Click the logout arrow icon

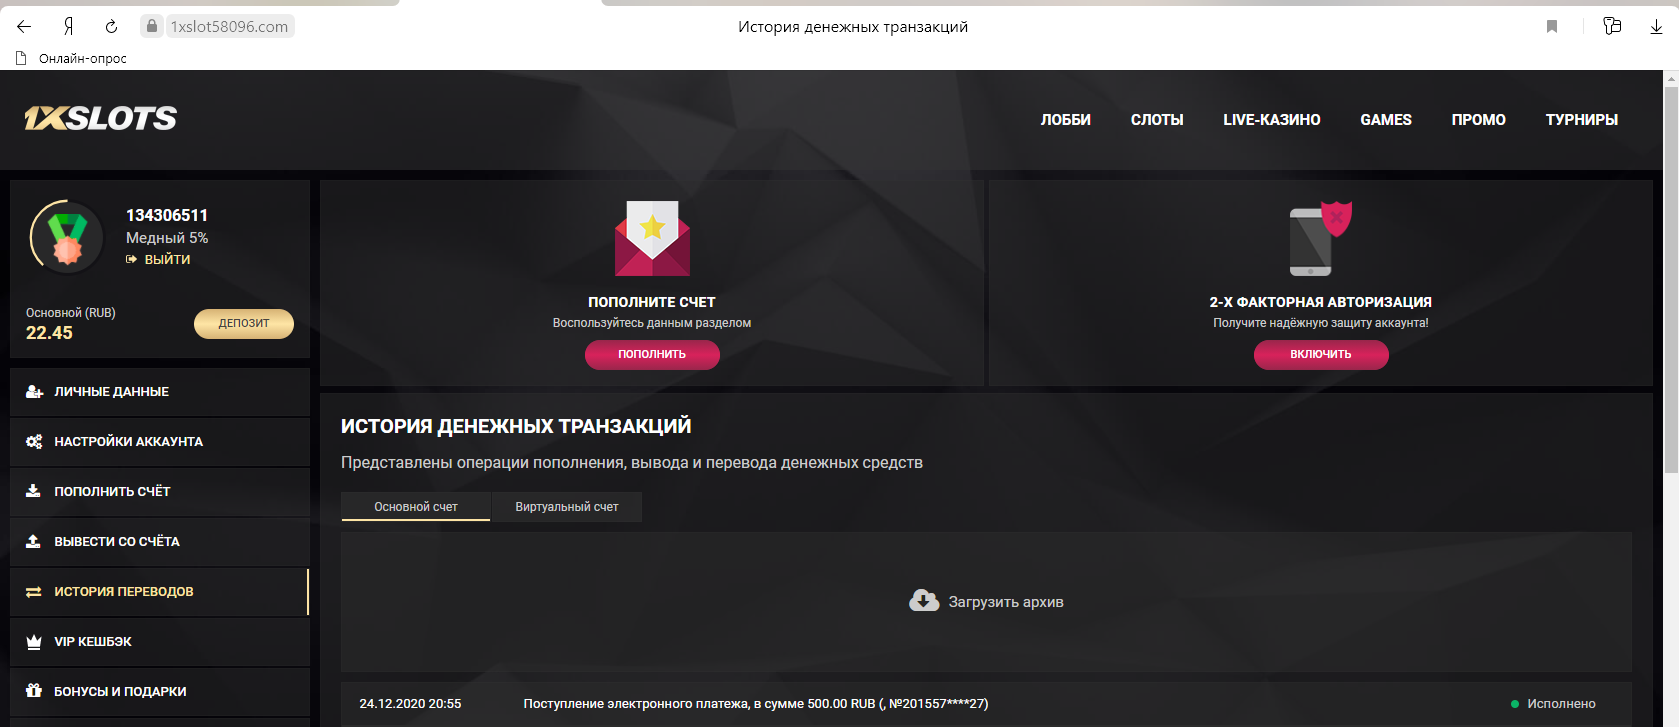131,259
